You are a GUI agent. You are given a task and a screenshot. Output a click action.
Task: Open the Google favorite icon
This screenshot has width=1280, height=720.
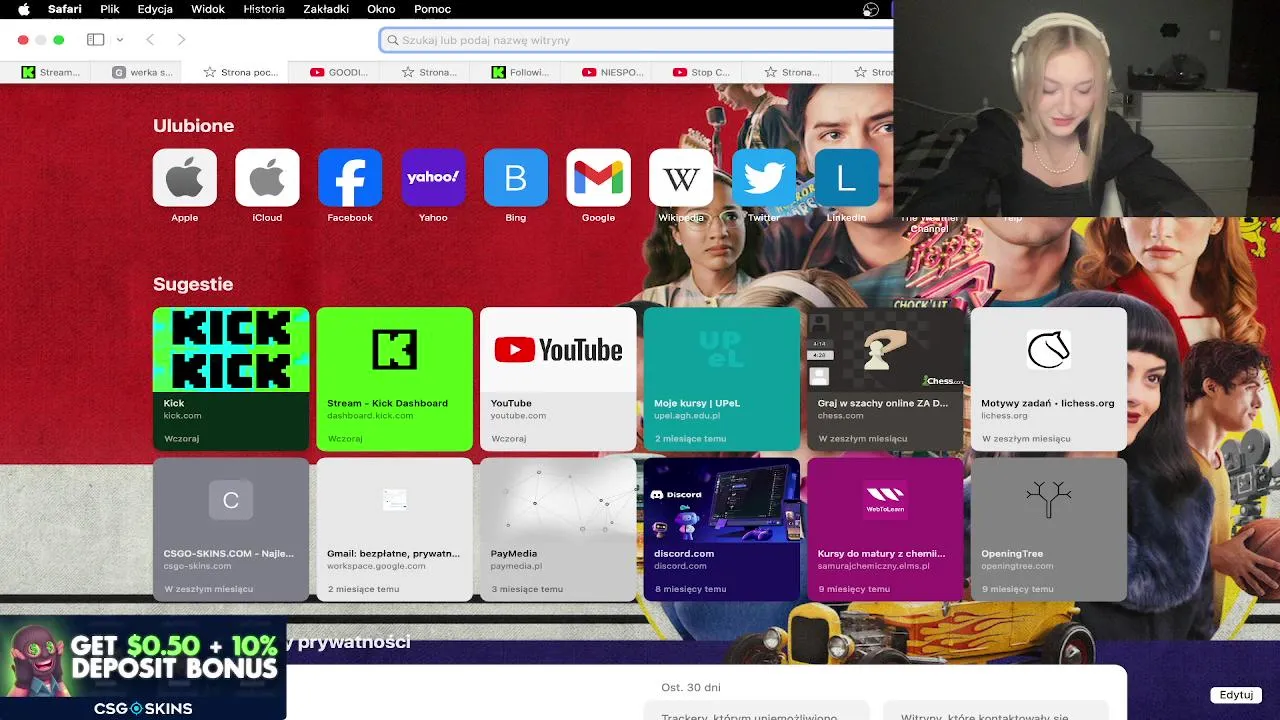click(x=598, y=178)
